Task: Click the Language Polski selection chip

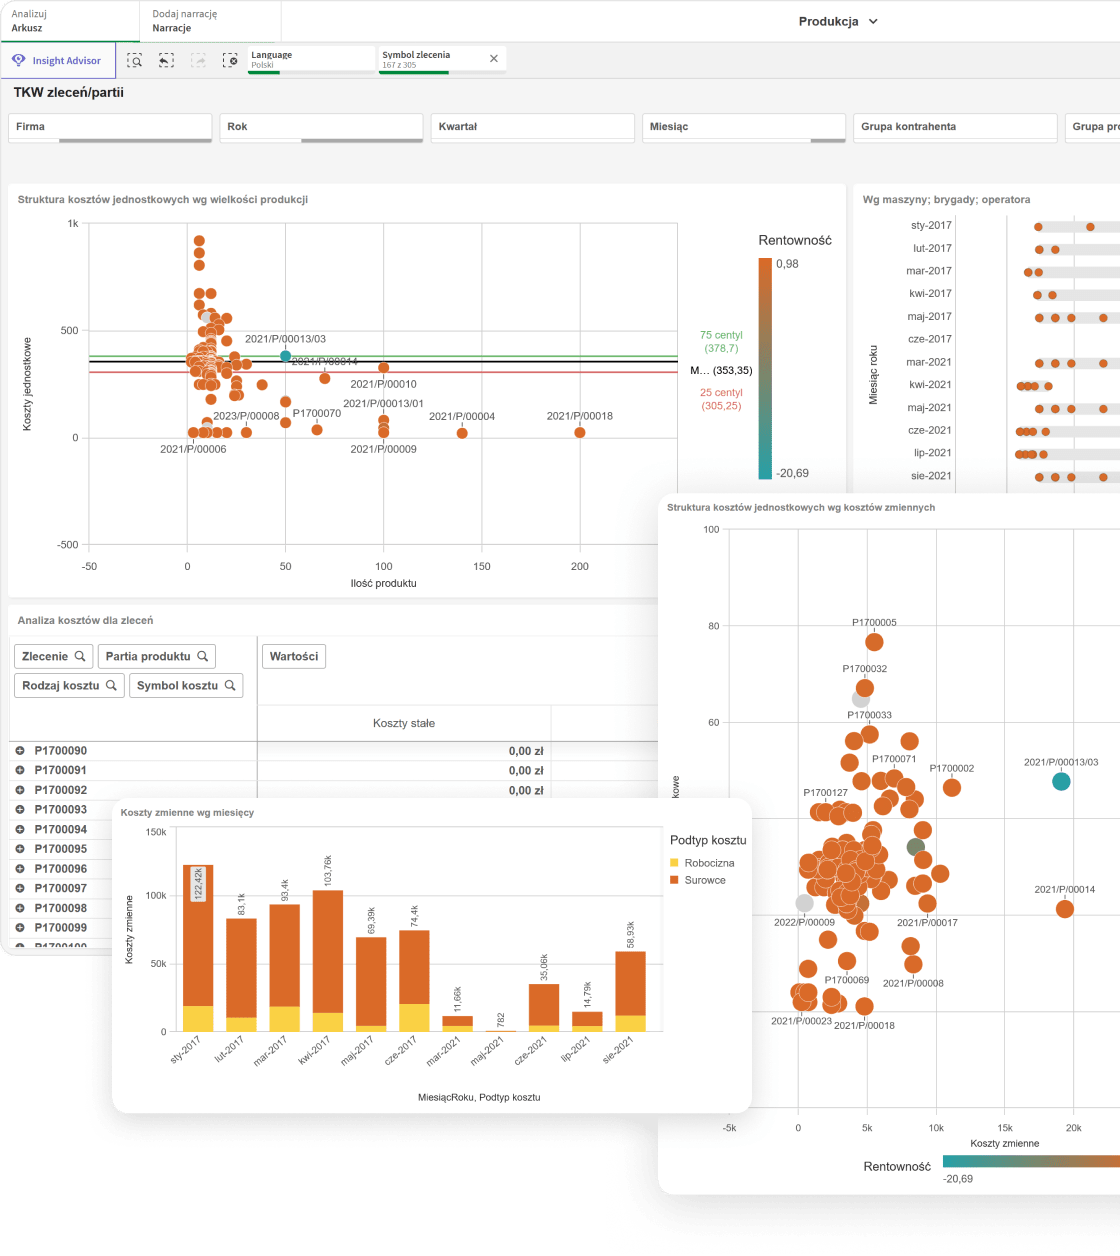Action: pyautogui.click(x=310, y=59)
